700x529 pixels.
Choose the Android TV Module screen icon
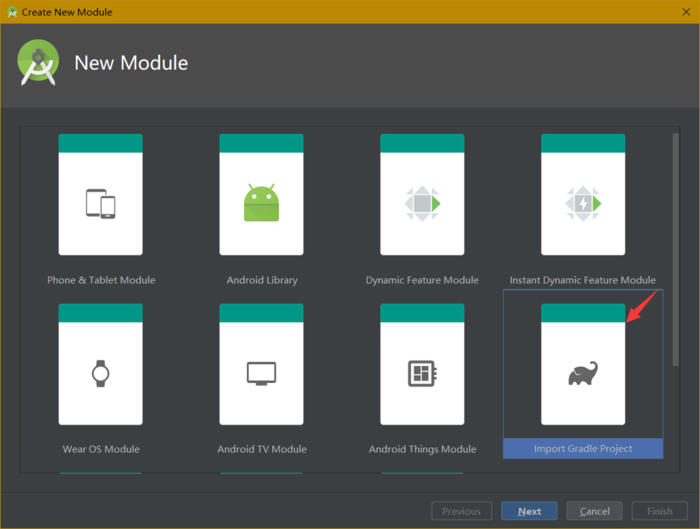pyautogui.click(x=262, y=374)
